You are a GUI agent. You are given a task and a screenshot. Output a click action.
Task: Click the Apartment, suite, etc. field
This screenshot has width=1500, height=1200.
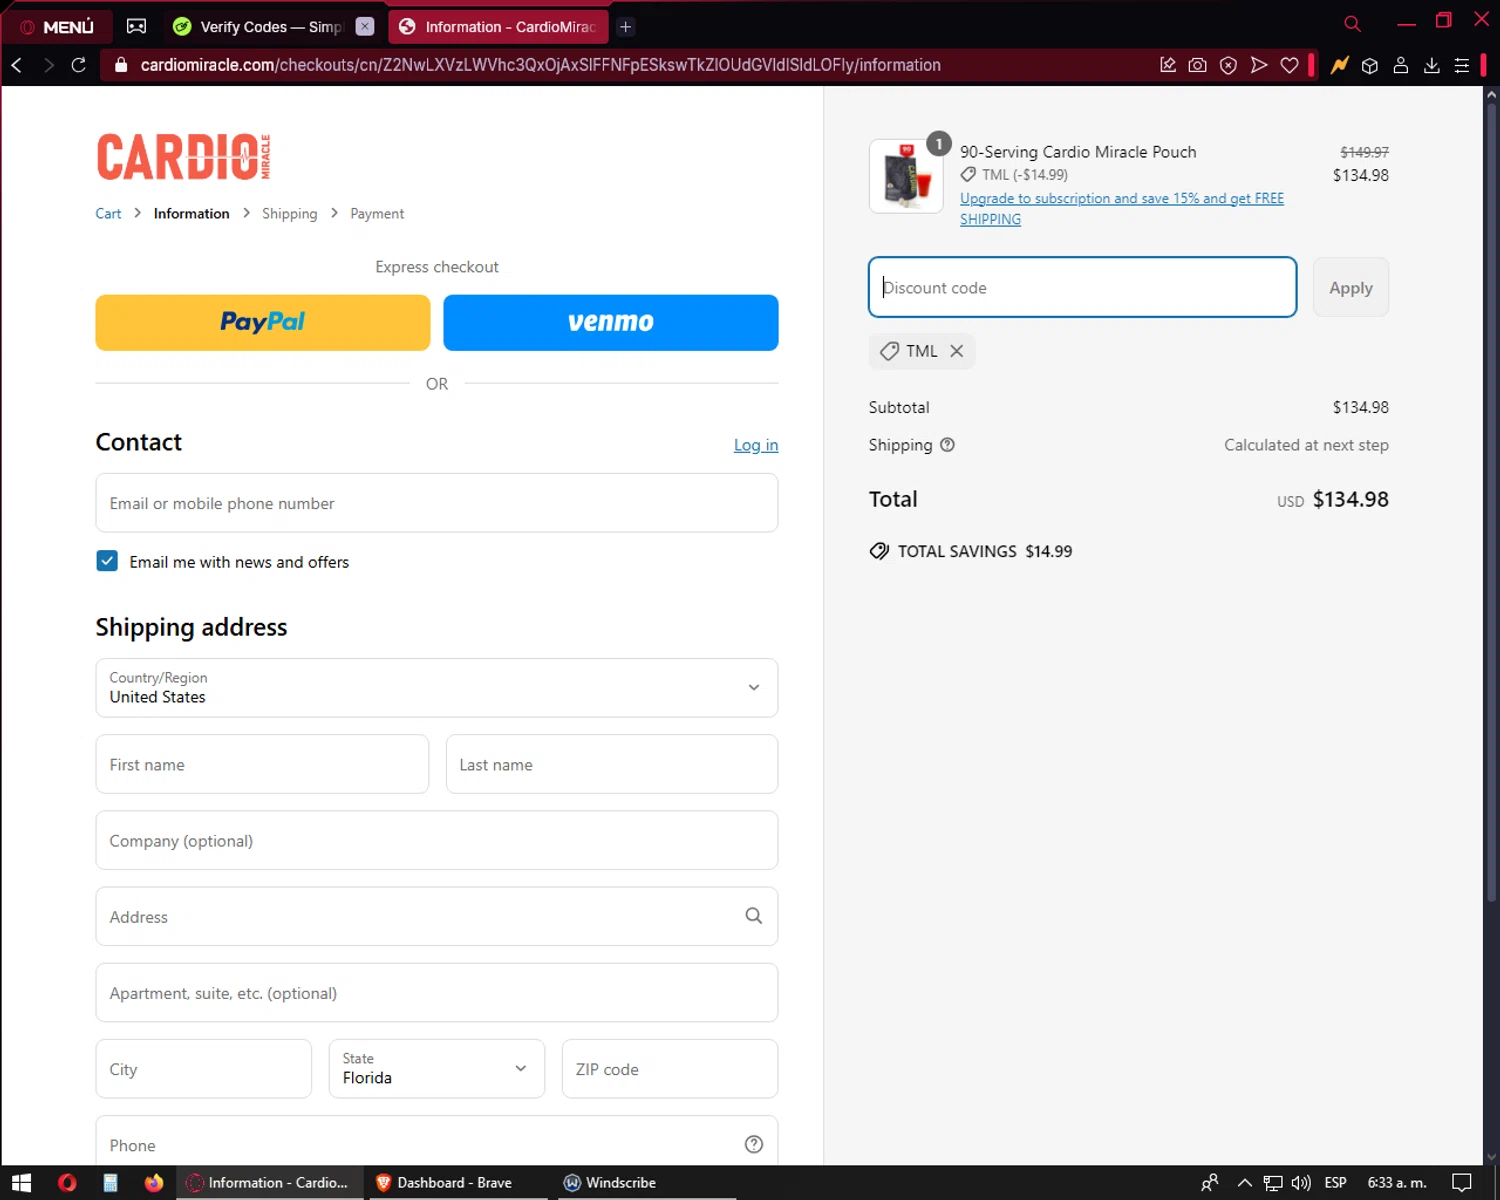tap(437, 992)
